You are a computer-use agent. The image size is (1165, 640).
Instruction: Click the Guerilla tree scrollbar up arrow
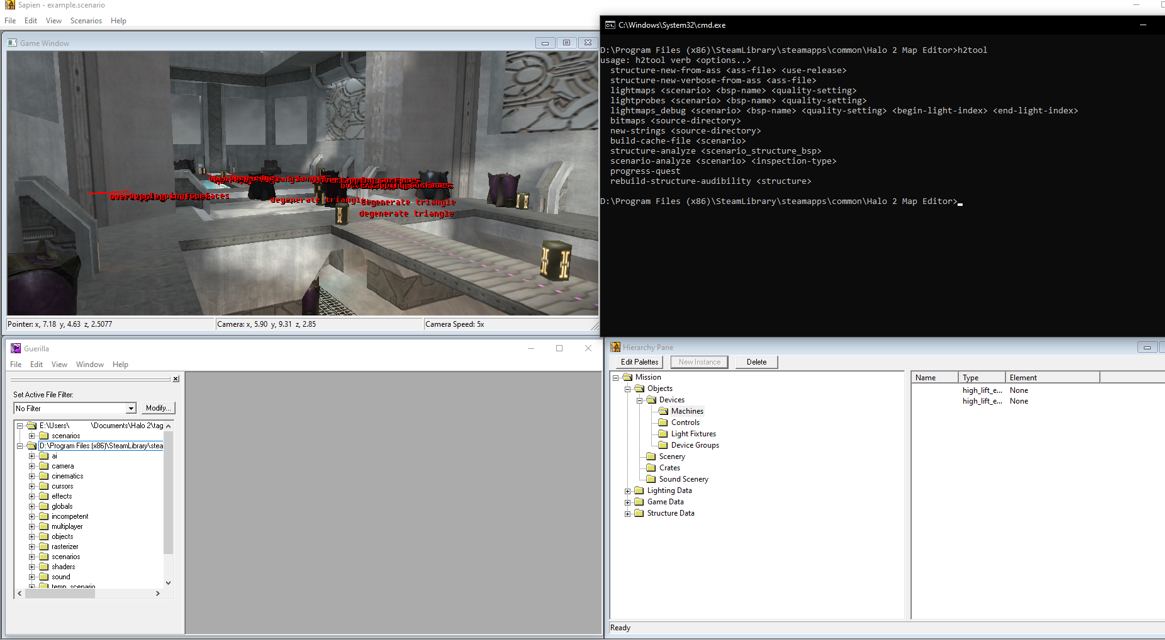(168, 426)
